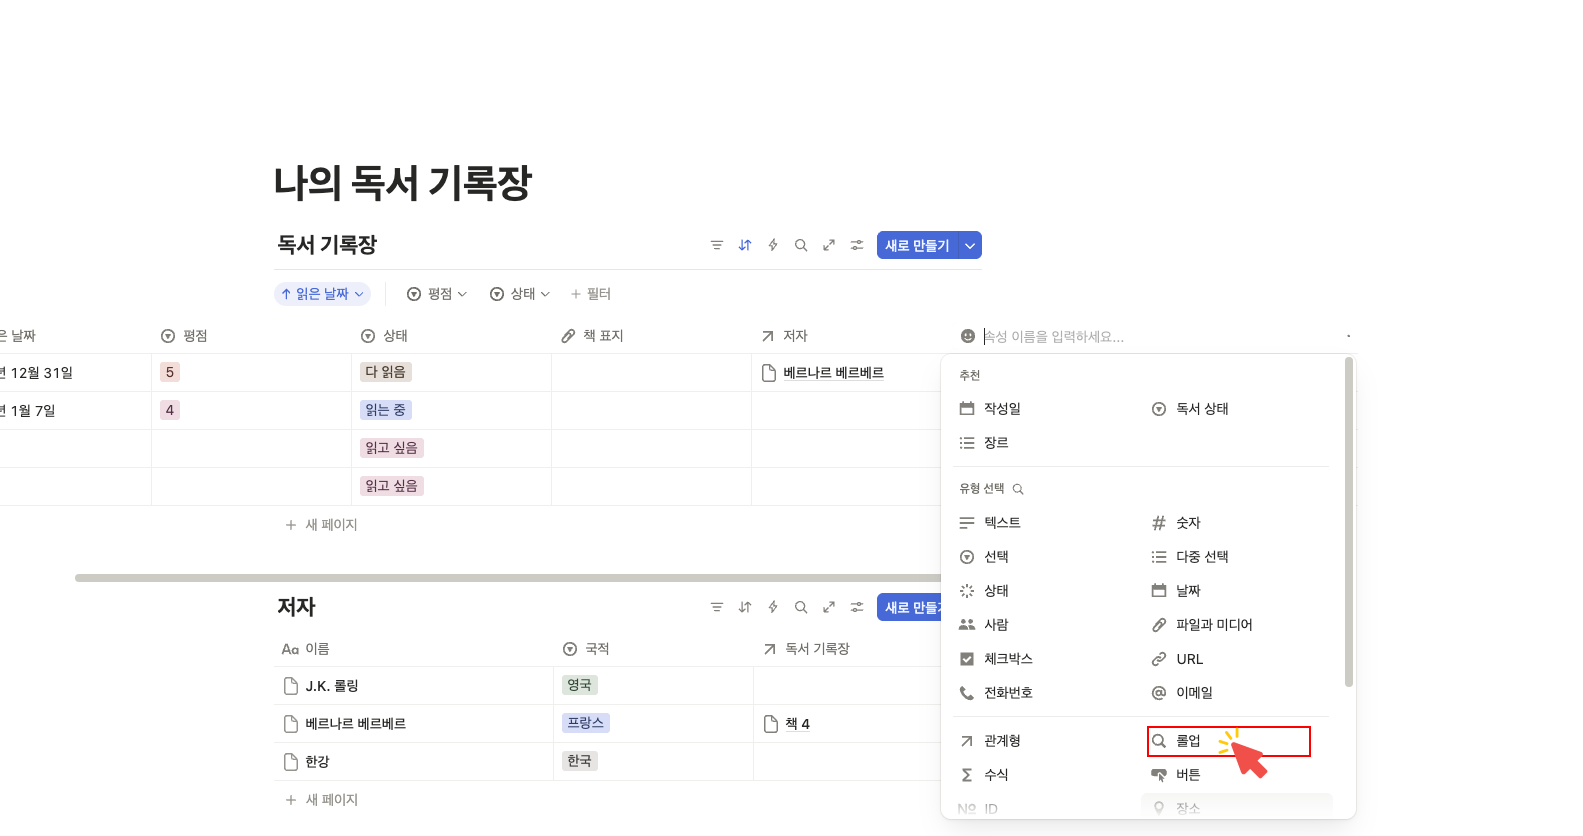Select 관계형 property type
The height and width of the screenshot is (836, 1583).
[x=1045, y=741]
